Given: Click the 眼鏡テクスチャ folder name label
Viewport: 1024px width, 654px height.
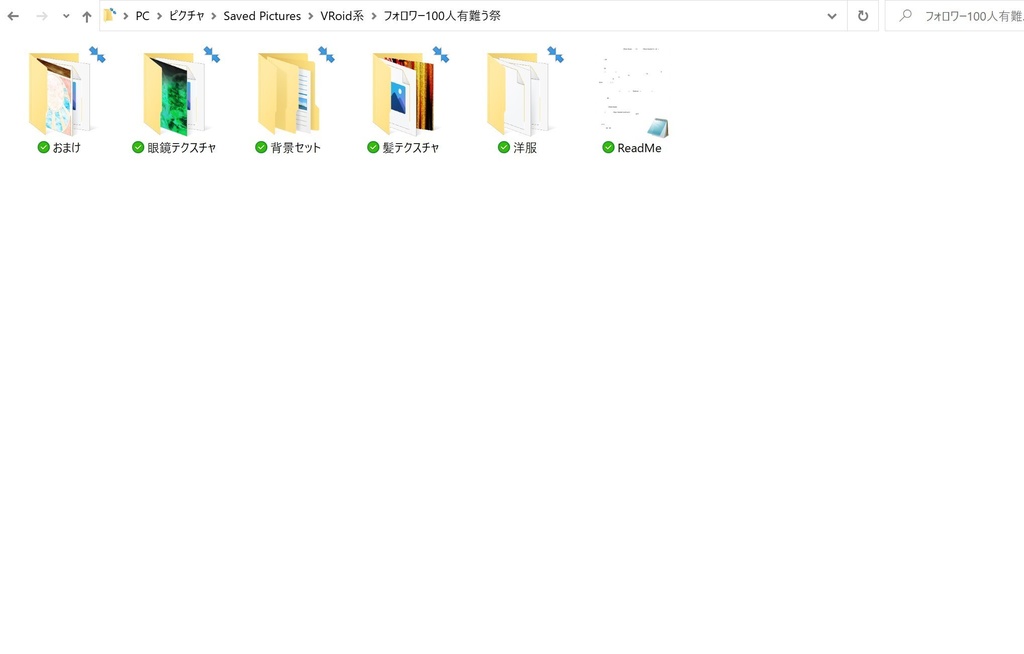Looking at the screenshot, I should pos(182,148).
